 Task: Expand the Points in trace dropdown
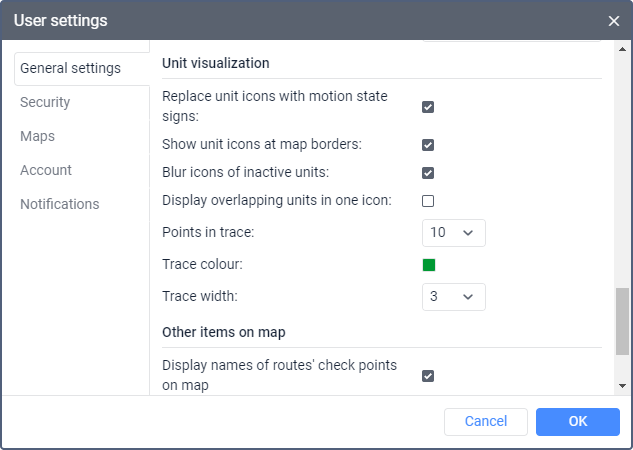(453, 233)
